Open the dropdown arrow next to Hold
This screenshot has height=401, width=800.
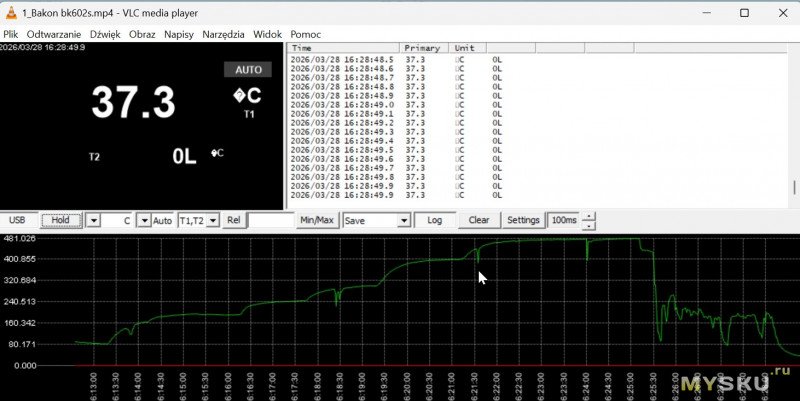tap(93, 220)
